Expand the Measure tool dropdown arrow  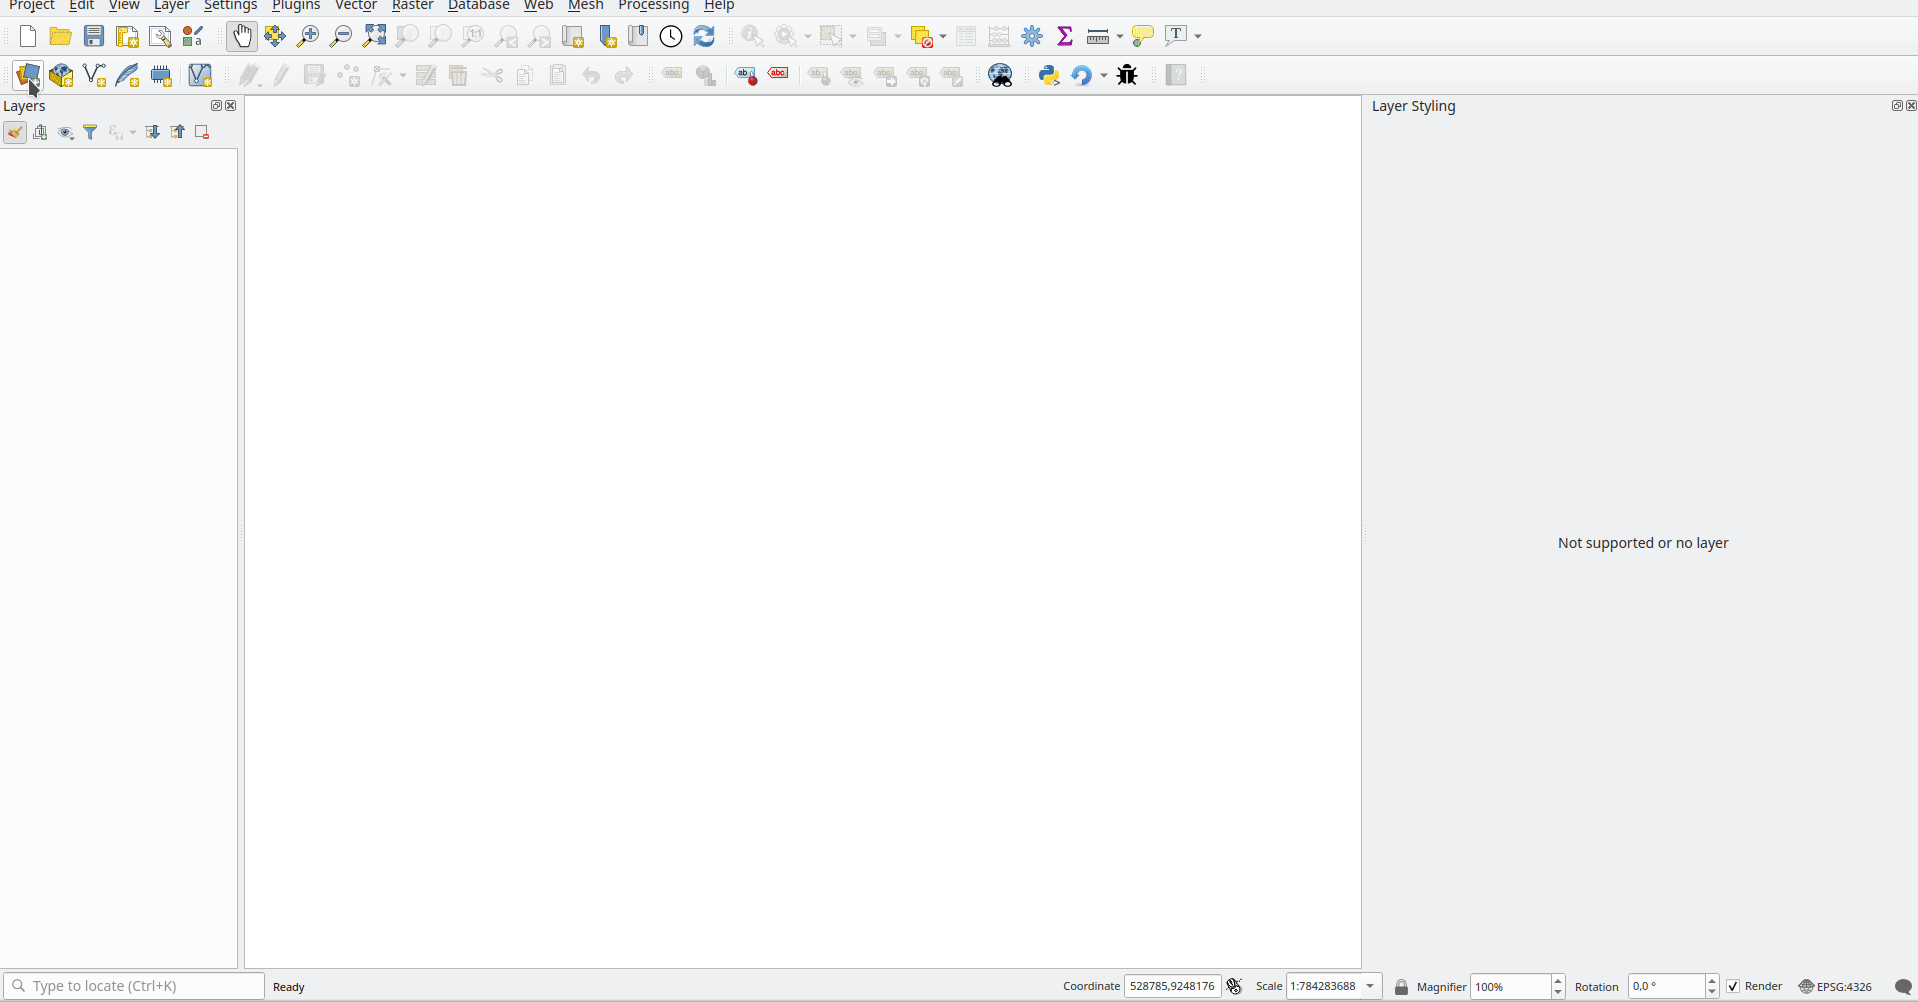[1120, 36]
